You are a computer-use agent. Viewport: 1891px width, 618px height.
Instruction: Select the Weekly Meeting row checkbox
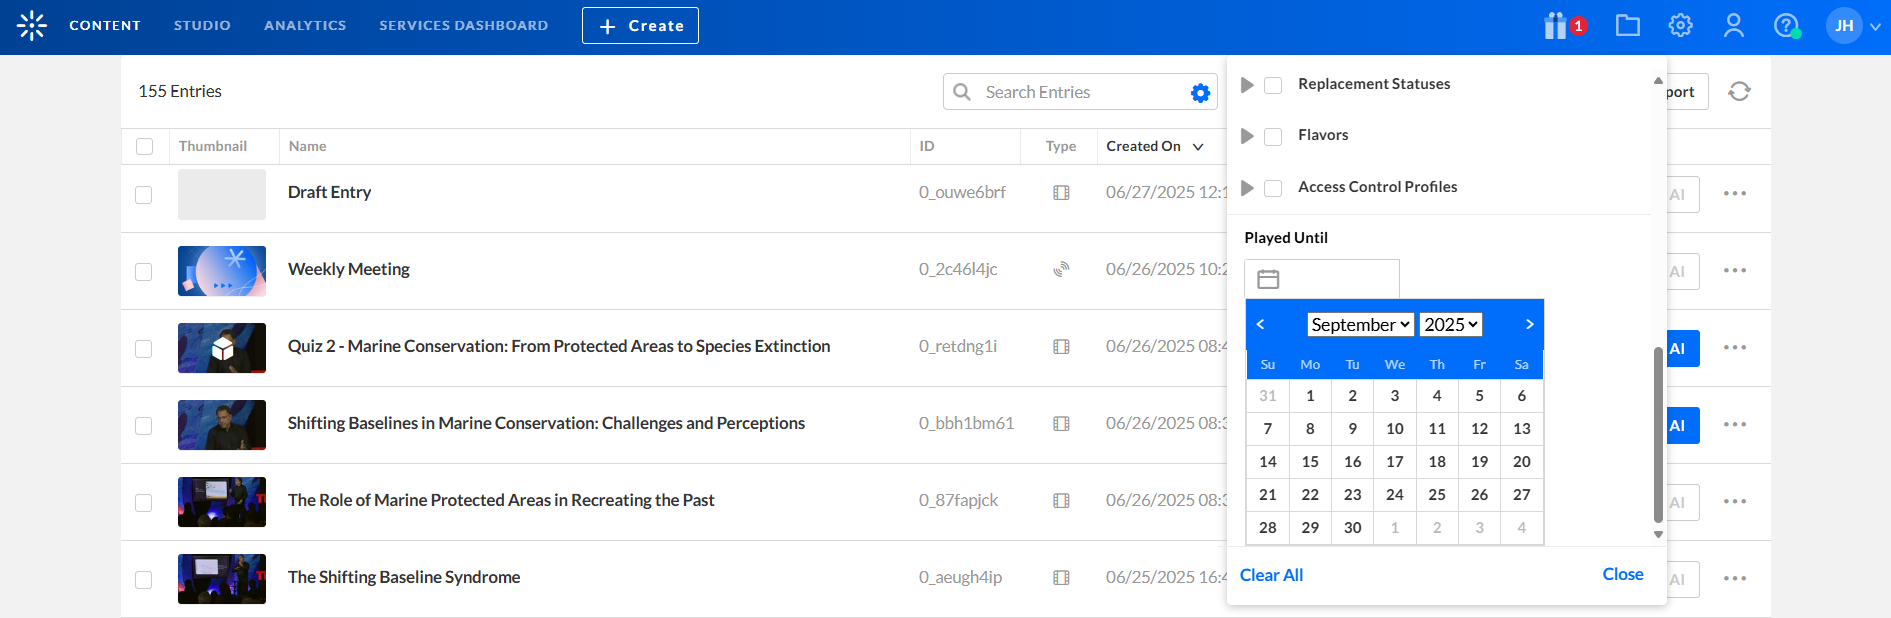(144, 272)
